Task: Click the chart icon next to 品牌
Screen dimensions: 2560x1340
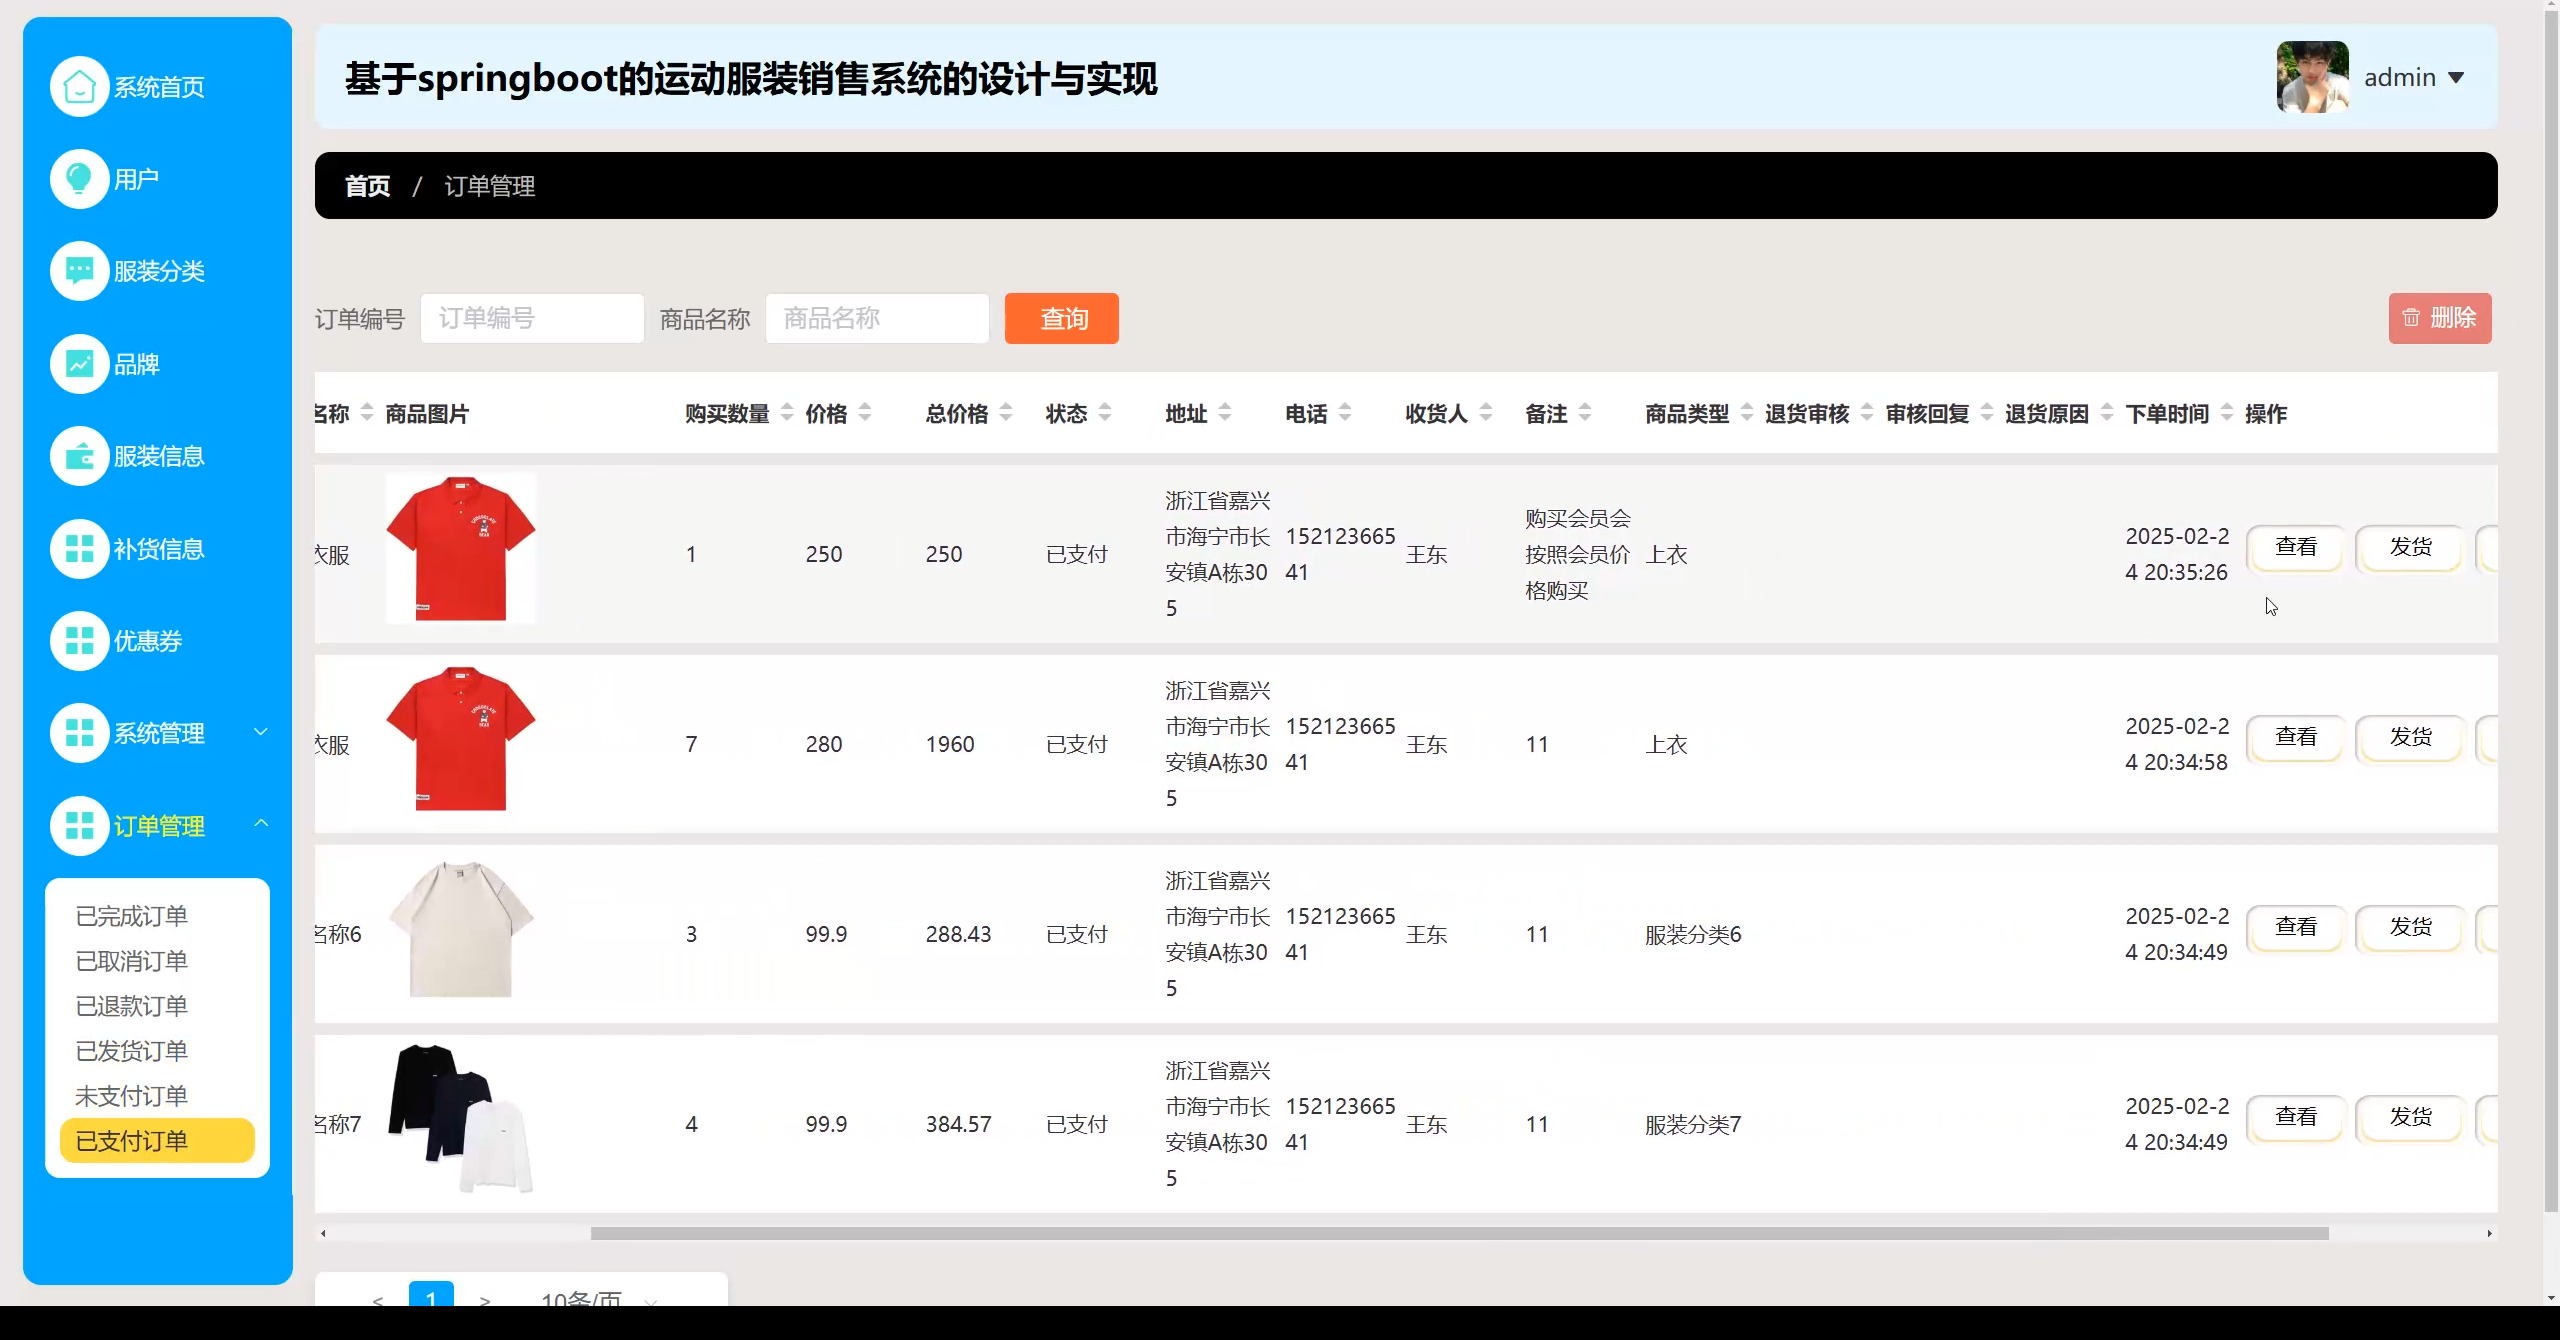Action: click(x=79, y=364)
